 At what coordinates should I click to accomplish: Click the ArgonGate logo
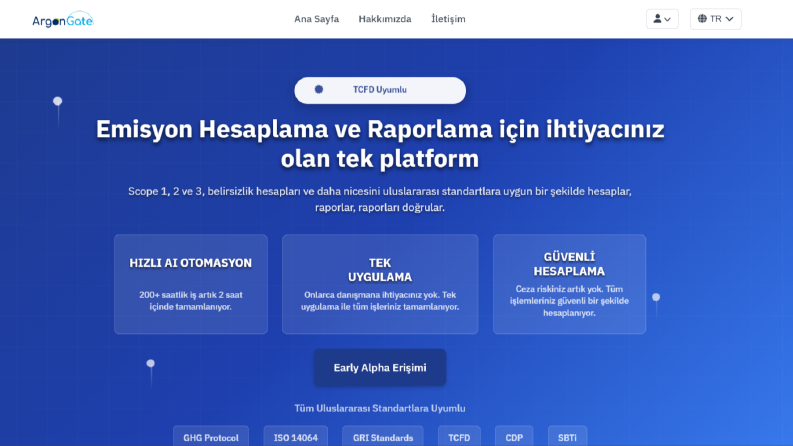pyautogui.click(x=63, y=20)
